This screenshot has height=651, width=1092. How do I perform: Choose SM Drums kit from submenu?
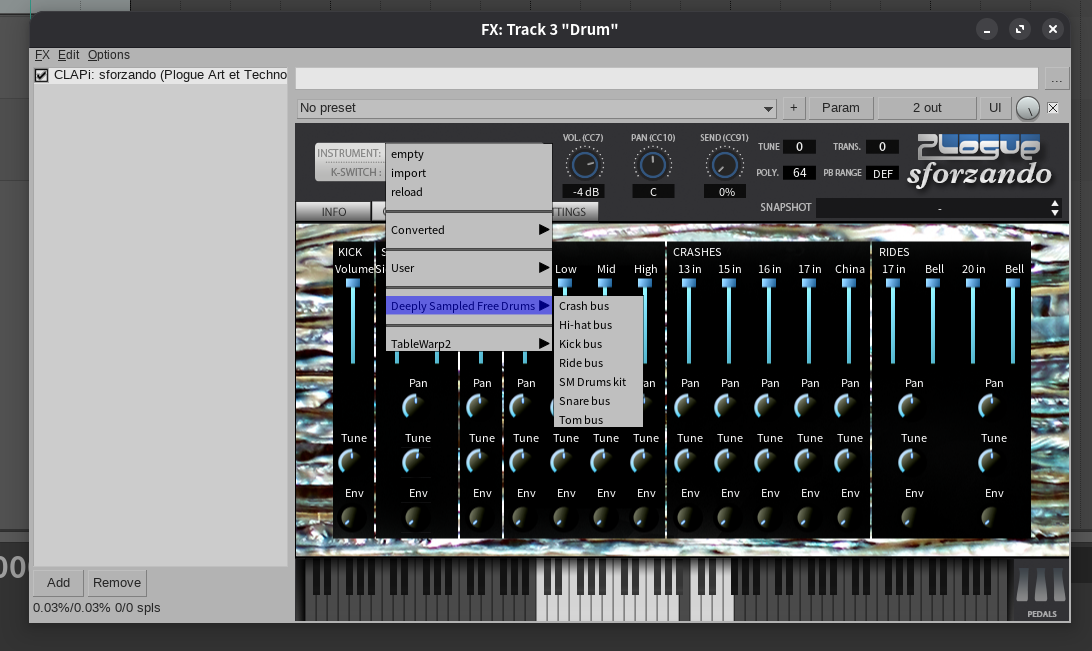coord(592,382)
